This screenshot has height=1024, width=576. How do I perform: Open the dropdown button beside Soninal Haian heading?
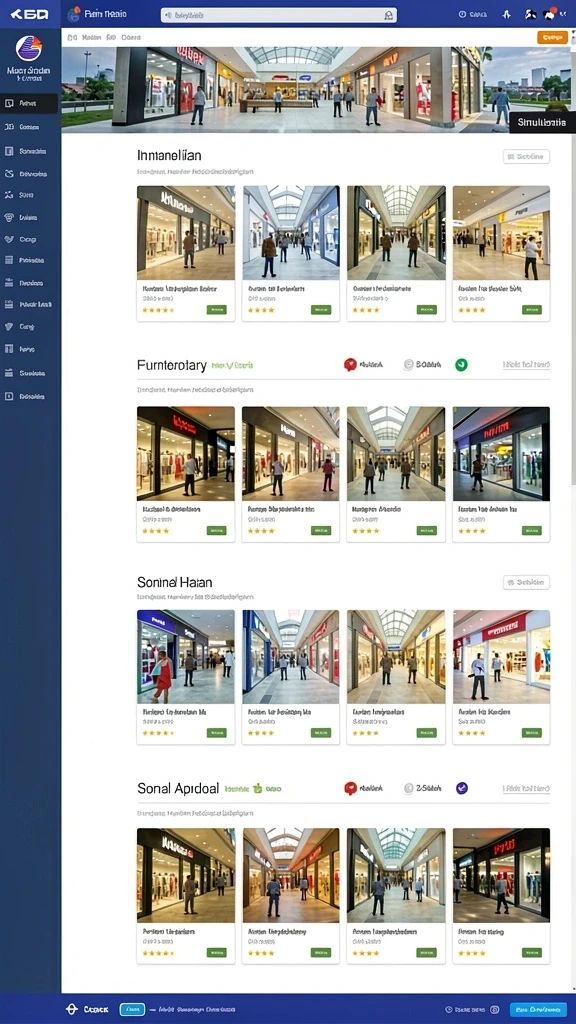click(x=526, y=582)
